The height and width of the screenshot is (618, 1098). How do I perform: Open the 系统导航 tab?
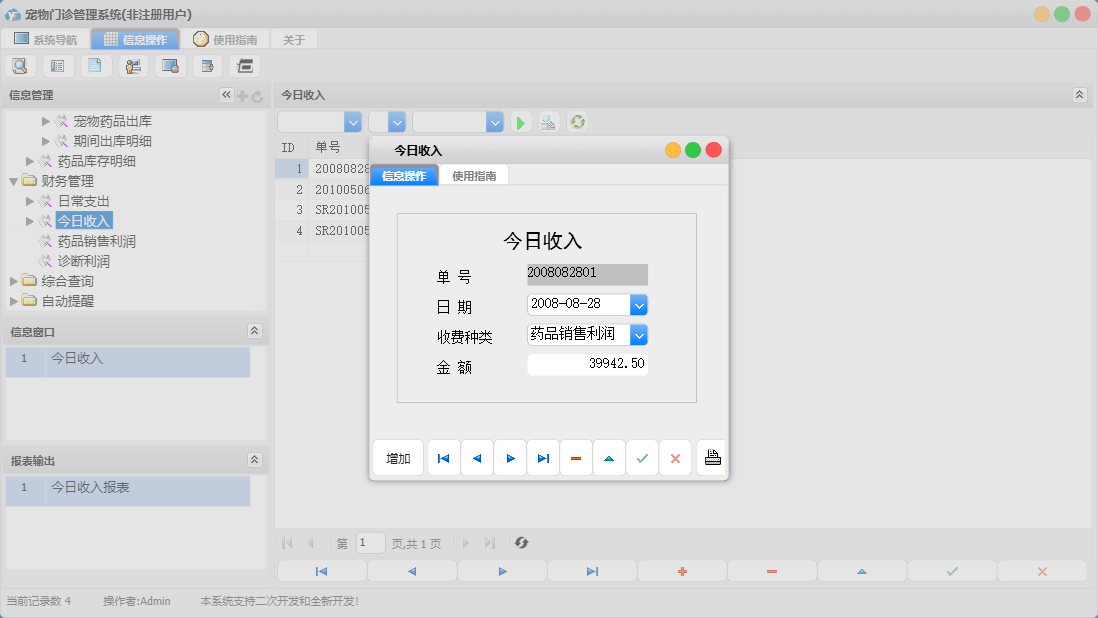(x=45, y=39)
